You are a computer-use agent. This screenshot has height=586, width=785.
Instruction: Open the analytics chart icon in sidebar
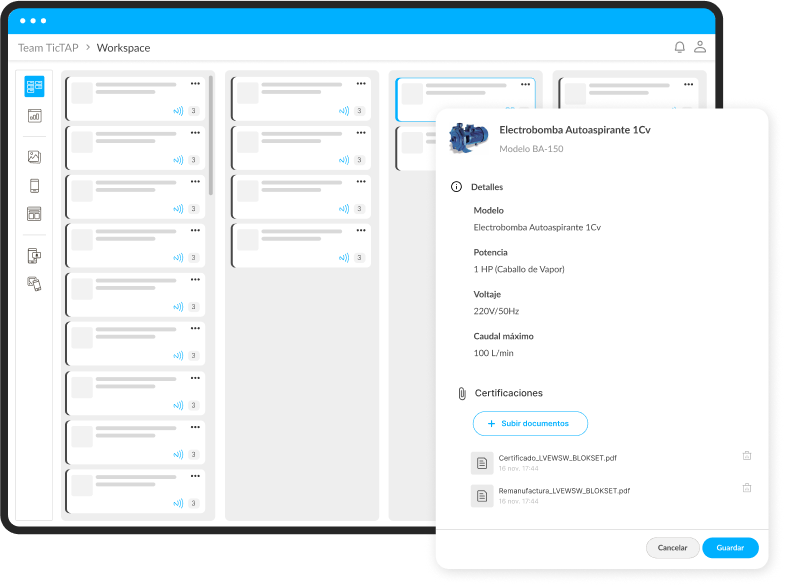pos(34,116)
